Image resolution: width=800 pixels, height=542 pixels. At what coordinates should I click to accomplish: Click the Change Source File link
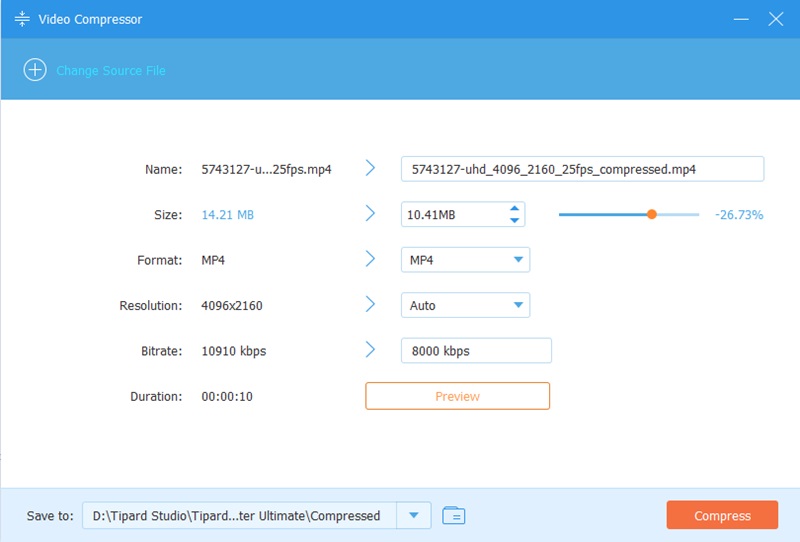point(111,70)
